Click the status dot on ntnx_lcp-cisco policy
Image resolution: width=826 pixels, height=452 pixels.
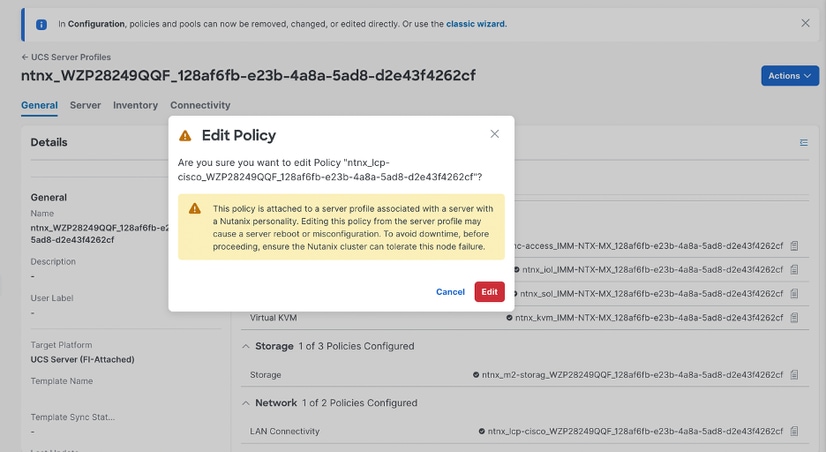click(x=481, y=431)
